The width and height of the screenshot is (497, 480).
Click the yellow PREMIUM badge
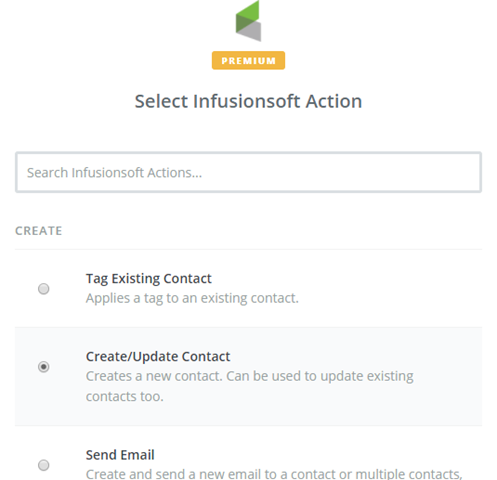[x=248, y=60]
